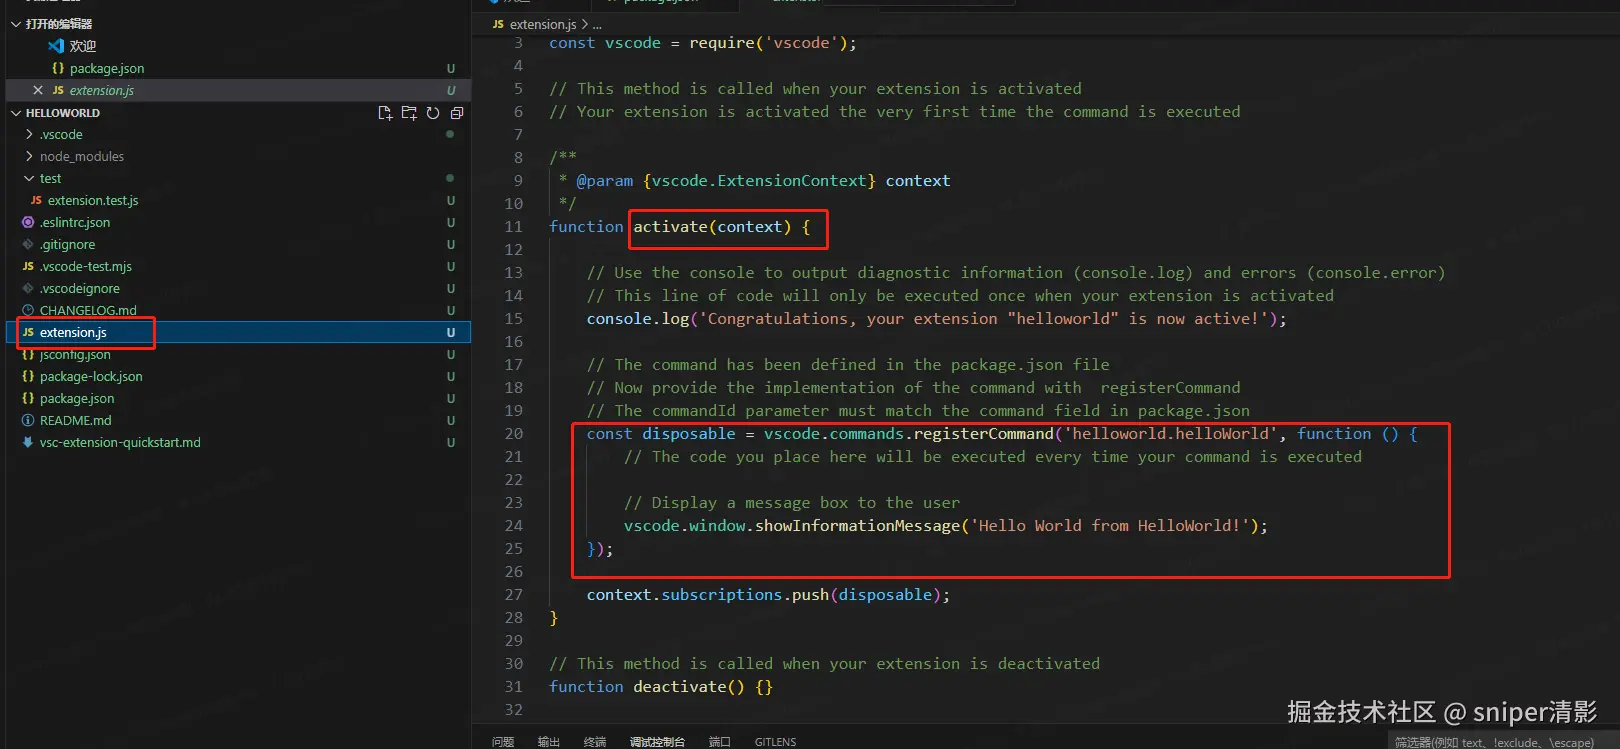1620x749 pixels.
Task: Click 'registerCommand' in line 20 code
Action: tap(984, 434)
